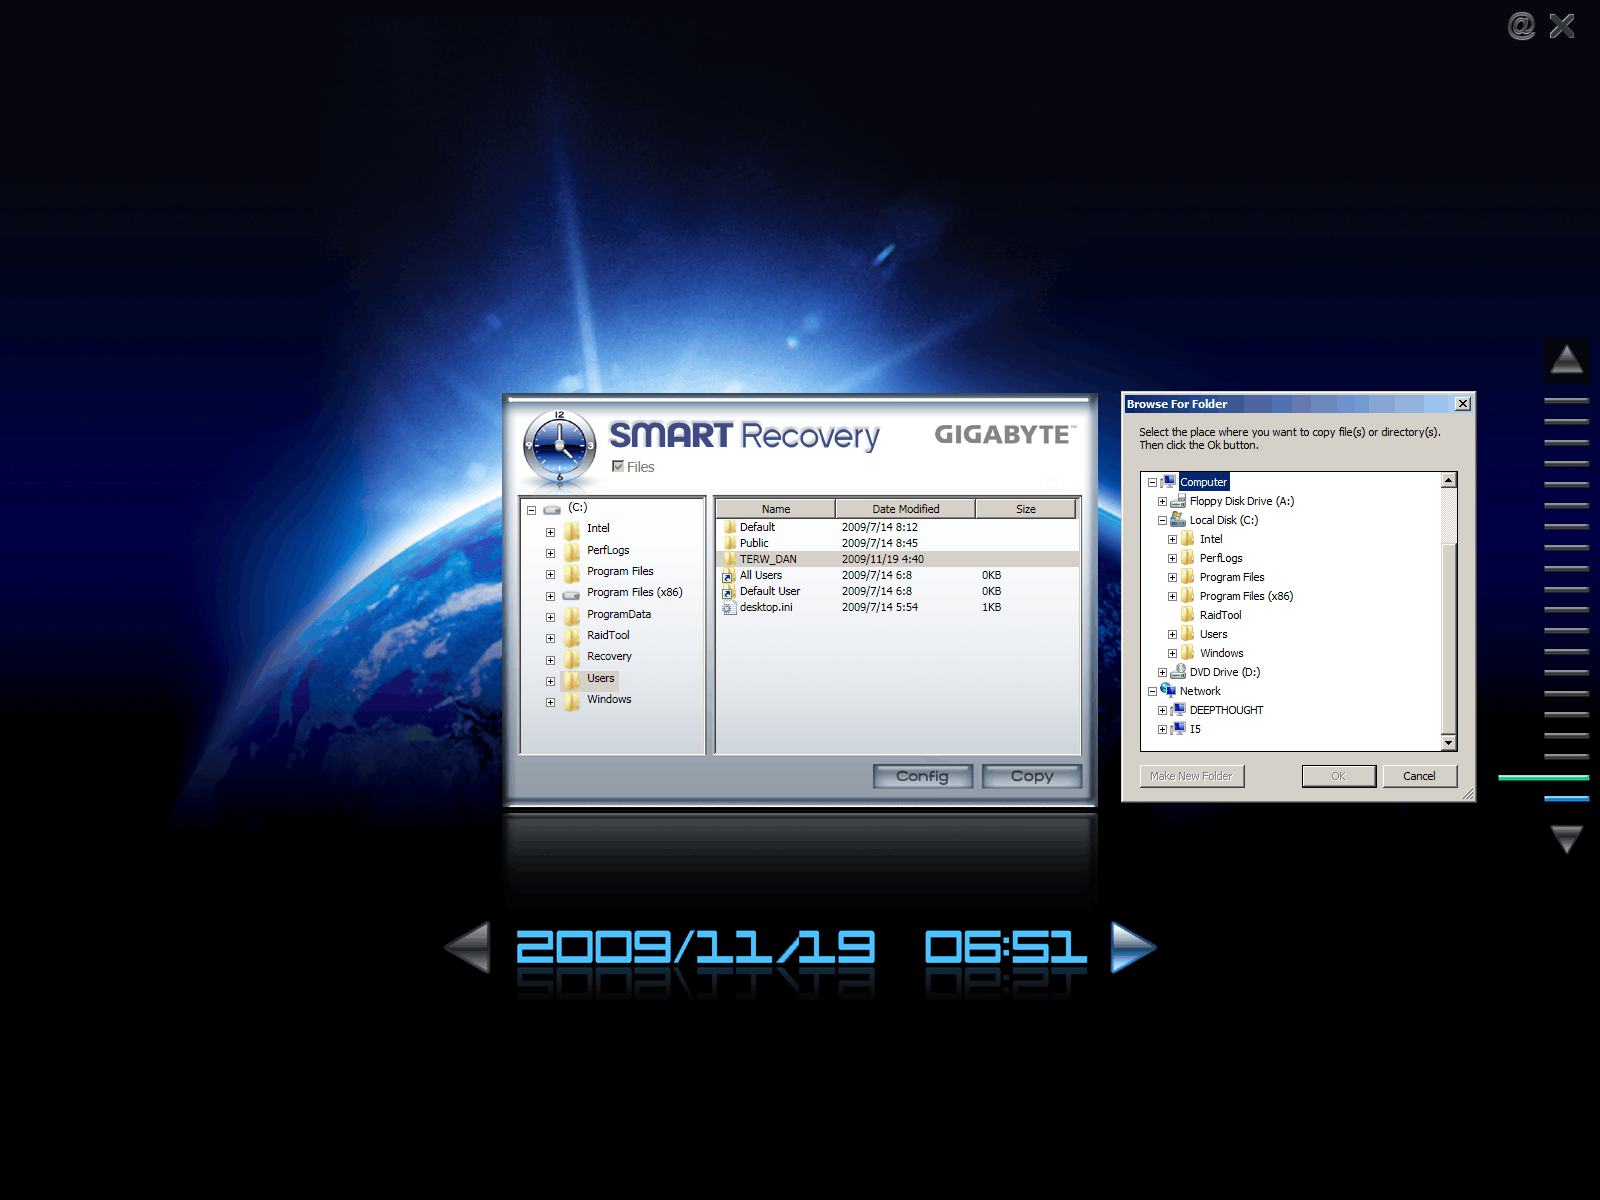Select the PerfLogs folder icon in Smart Recovery
The image size is (1600, 1200).
572,551
